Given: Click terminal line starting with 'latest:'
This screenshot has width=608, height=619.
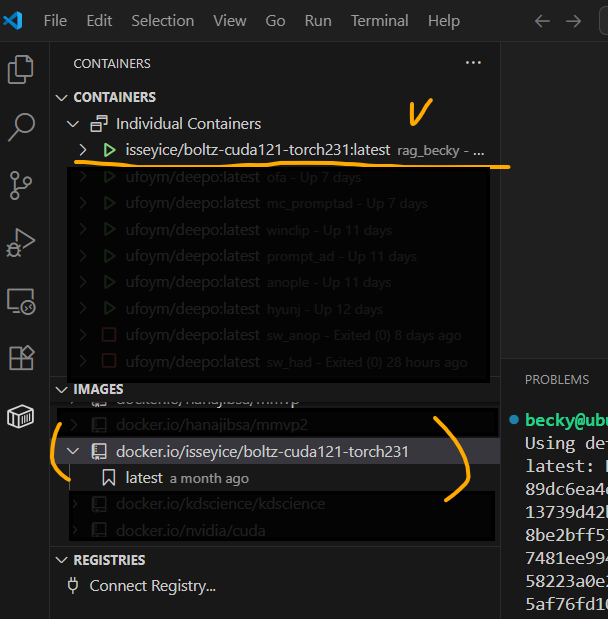Looking at the screenshot, I should (x=566, y=466).
